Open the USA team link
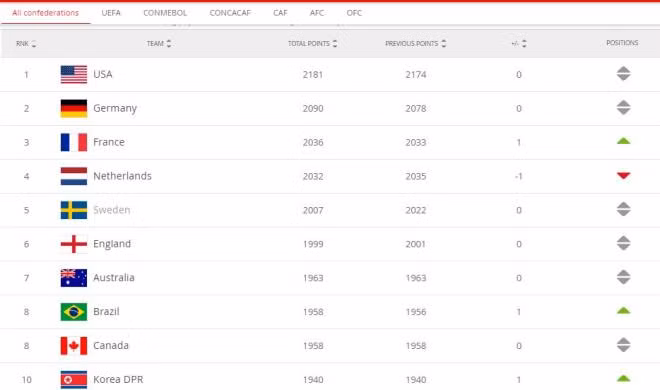660x390 pixels. point(103,74)
